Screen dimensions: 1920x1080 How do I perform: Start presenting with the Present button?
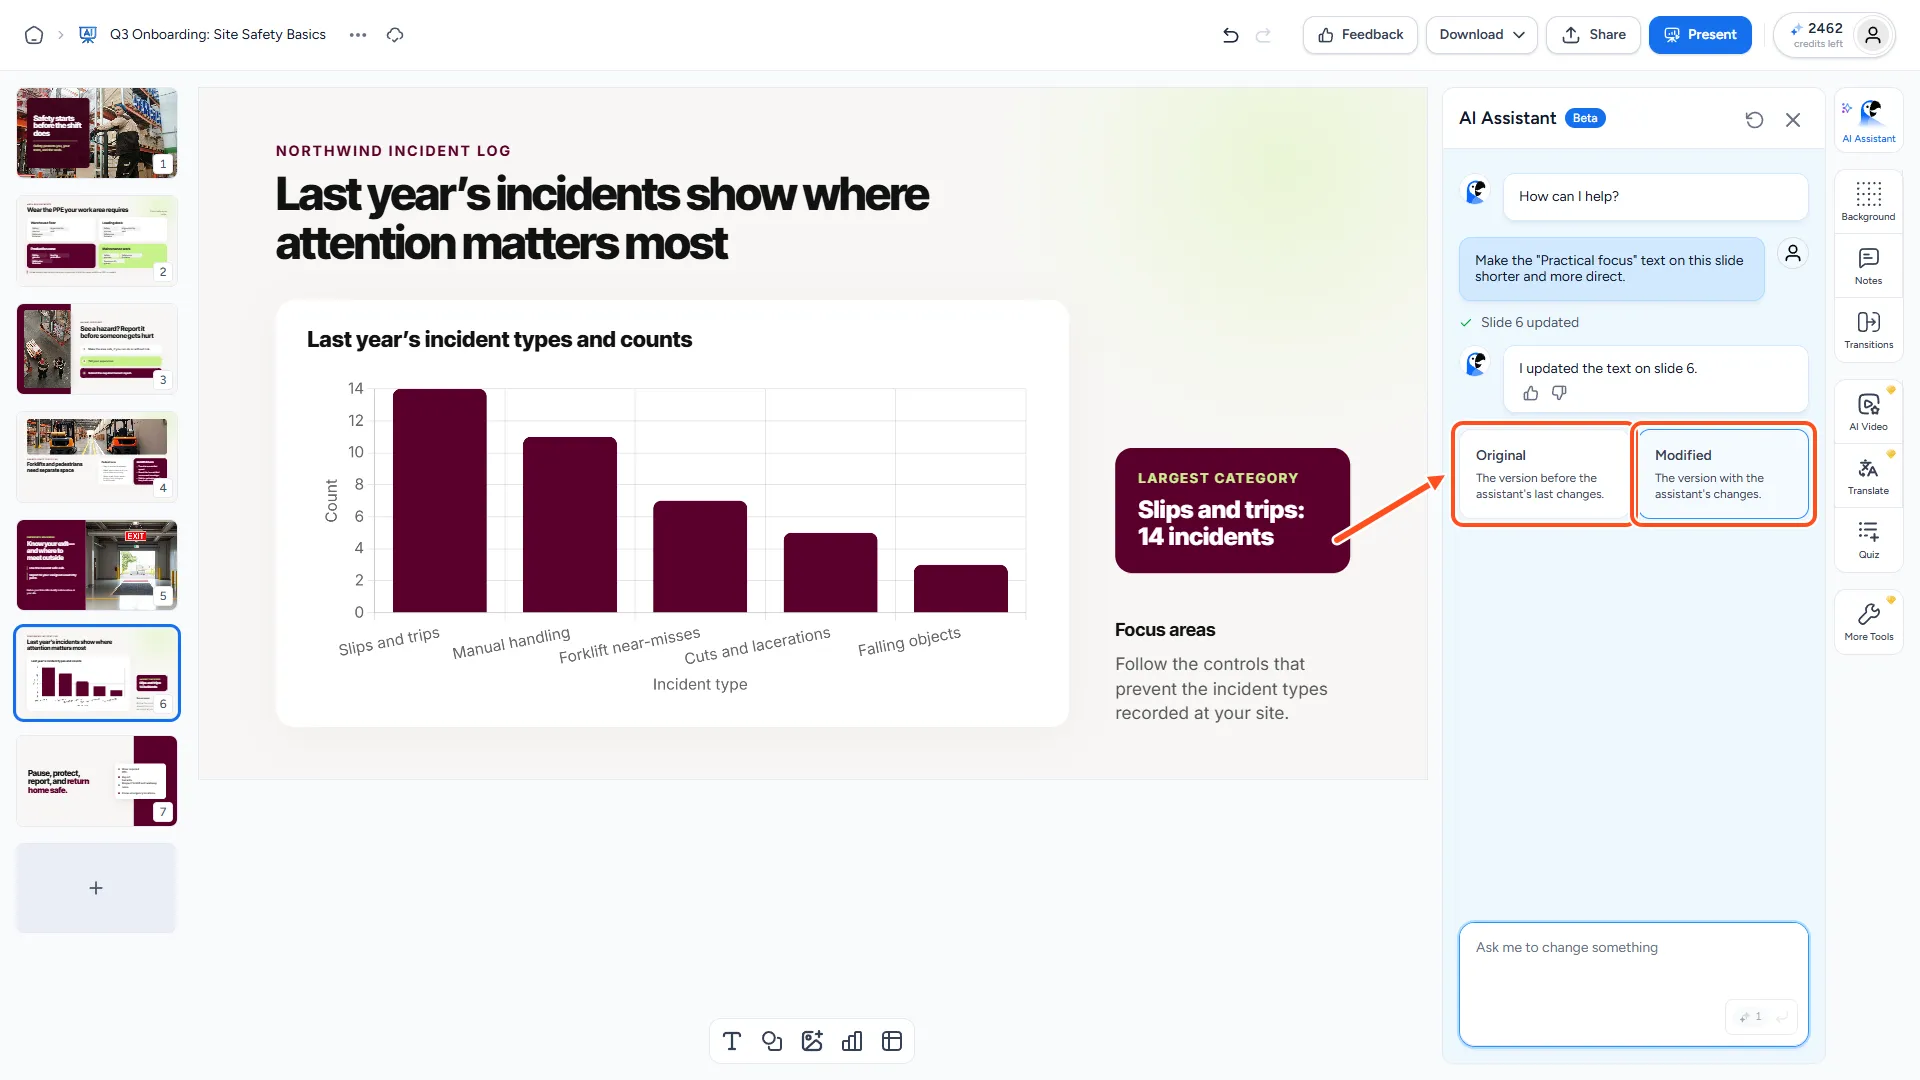1700,35
